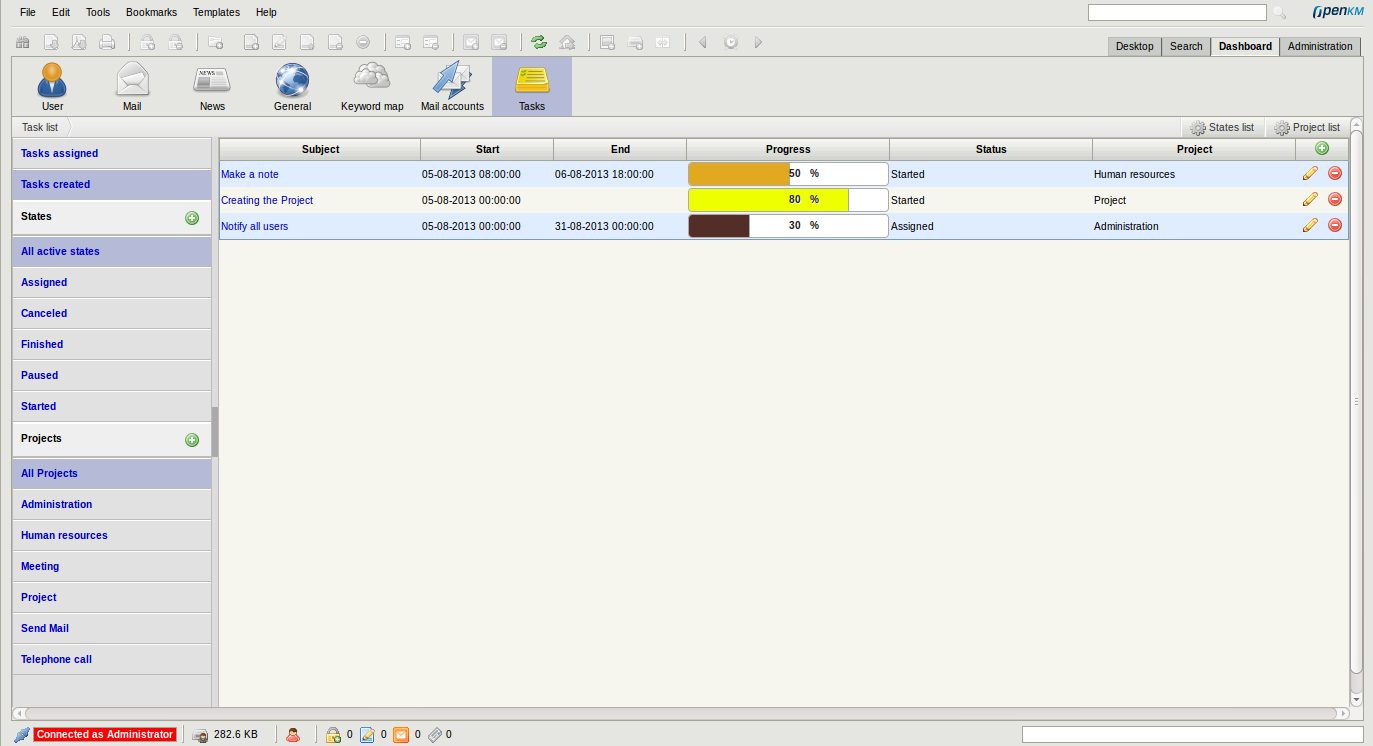Open the Bookmarks menu
The image size is (1373, 746).
point(152,12)
